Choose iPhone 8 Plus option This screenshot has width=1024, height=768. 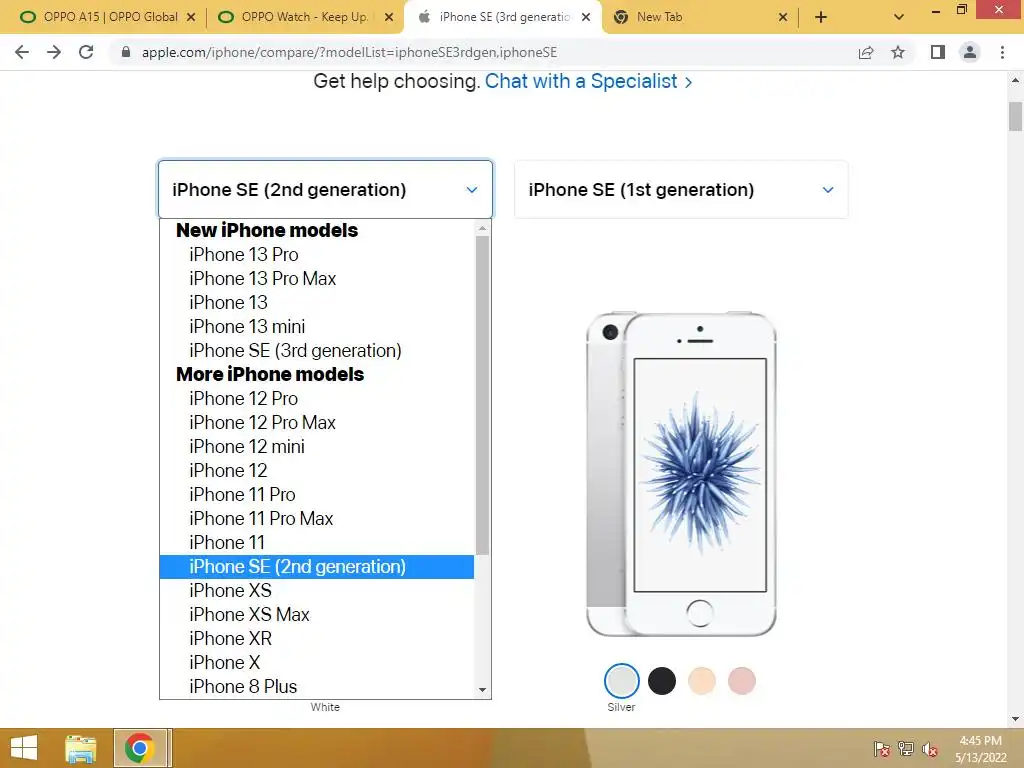pos(317,687)
